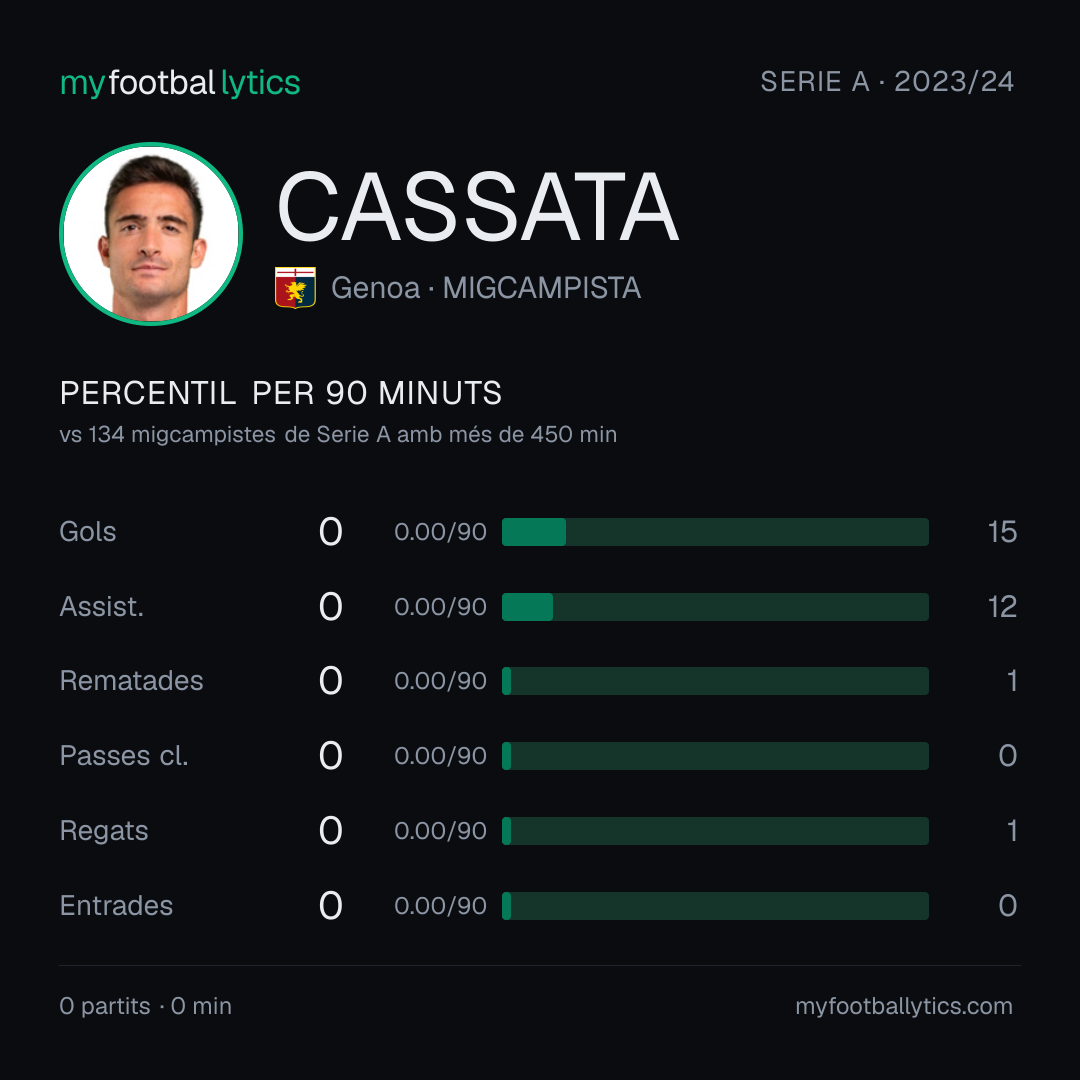Click the Regats 0.00/90 rate value

[440, 831]
